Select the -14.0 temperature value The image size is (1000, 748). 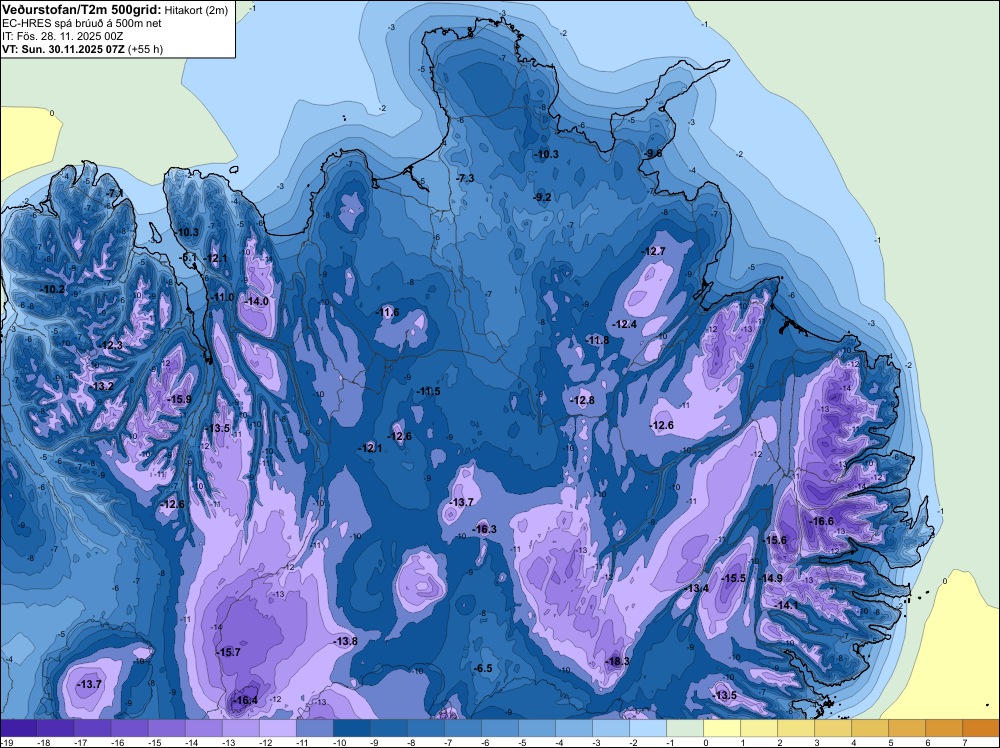tap(256, 301)
